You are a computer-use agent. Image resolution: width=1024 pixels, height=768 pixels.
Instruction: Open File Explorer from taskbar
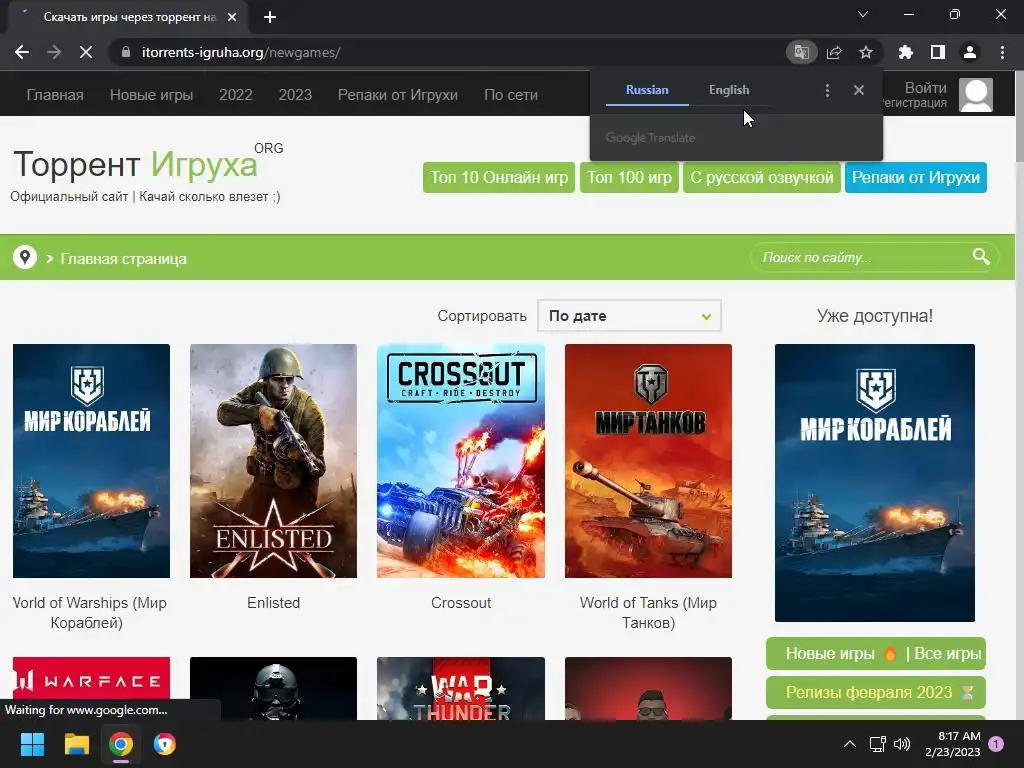[x=76, y=744]
